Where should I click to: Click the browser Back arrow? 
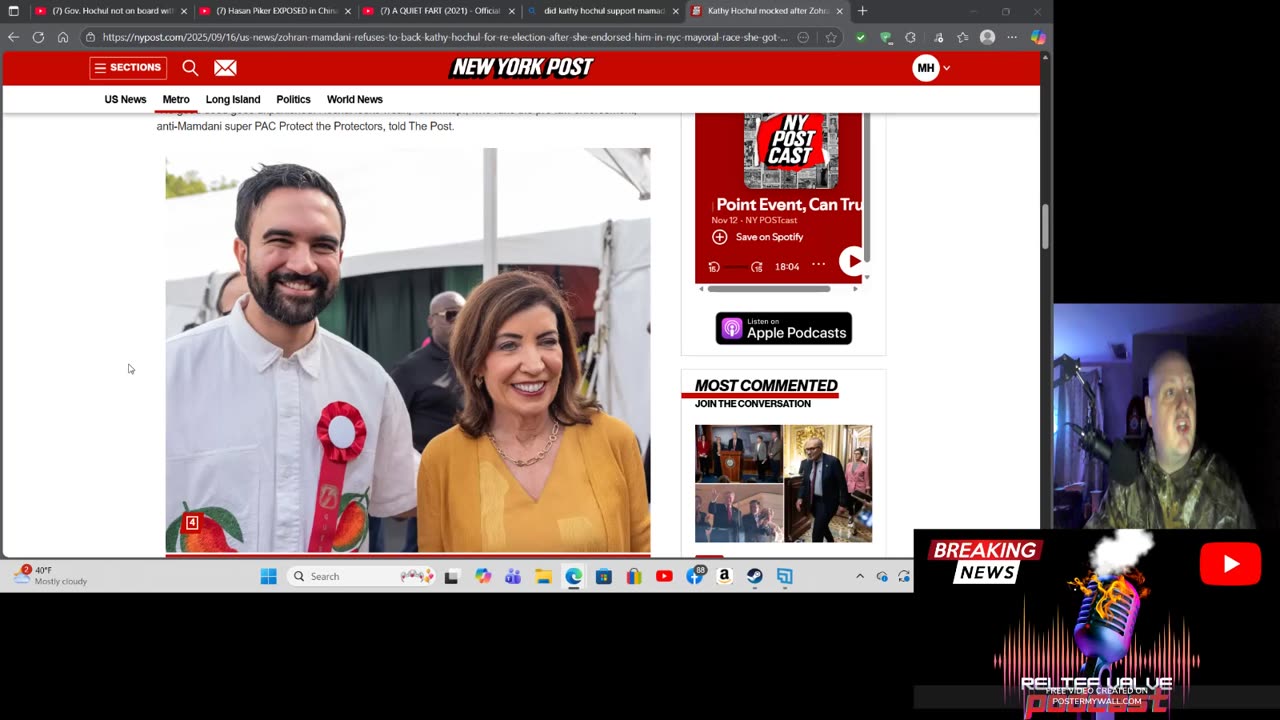(13, 37)
